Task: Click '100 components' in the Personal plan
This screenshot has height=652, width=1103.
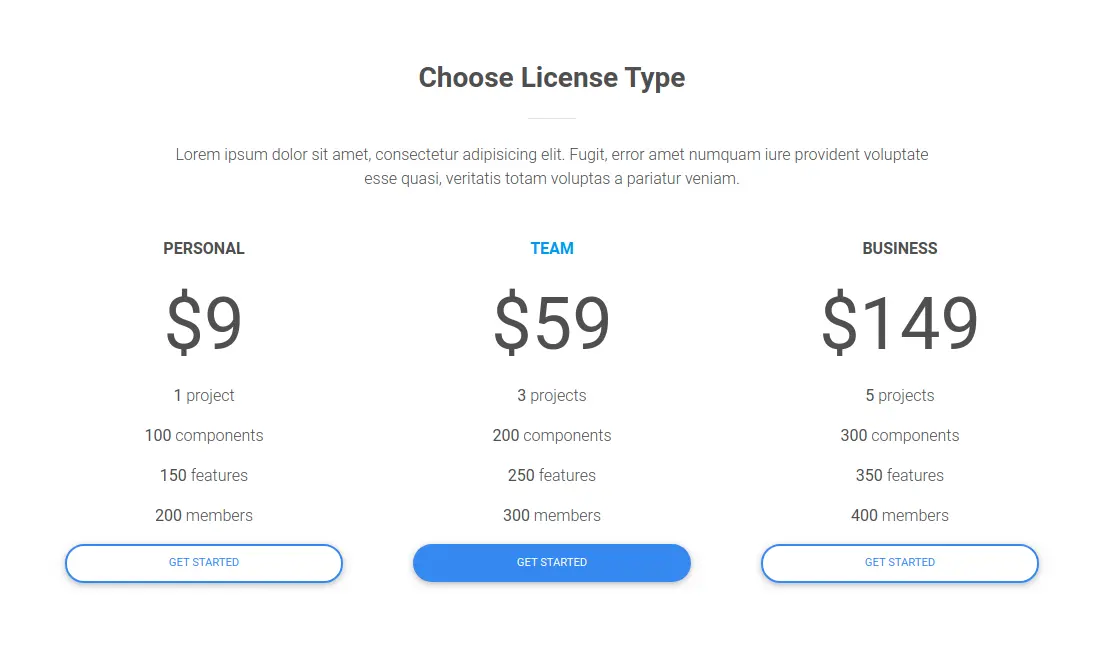Action: point(204,436)
